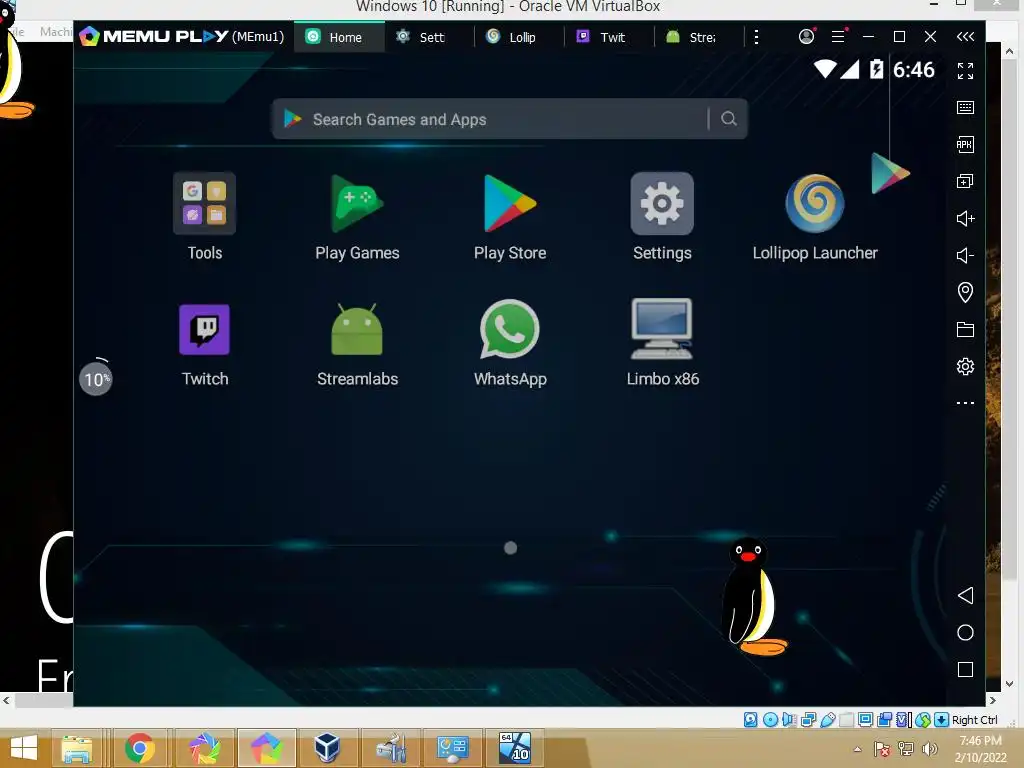Show hidden system tray icons
This screenshot has width=1024, height=768.
(x=857, y=749)
